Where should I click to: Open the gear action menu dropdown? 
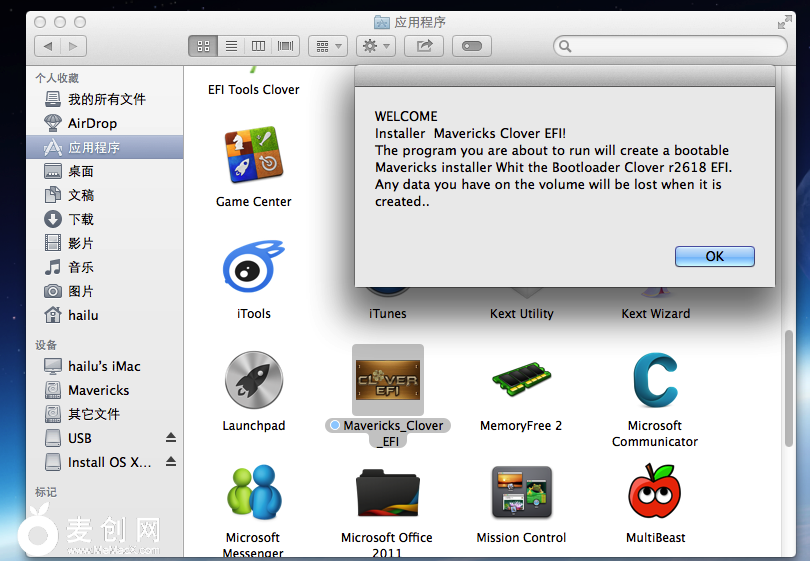(x=375, y=46)
